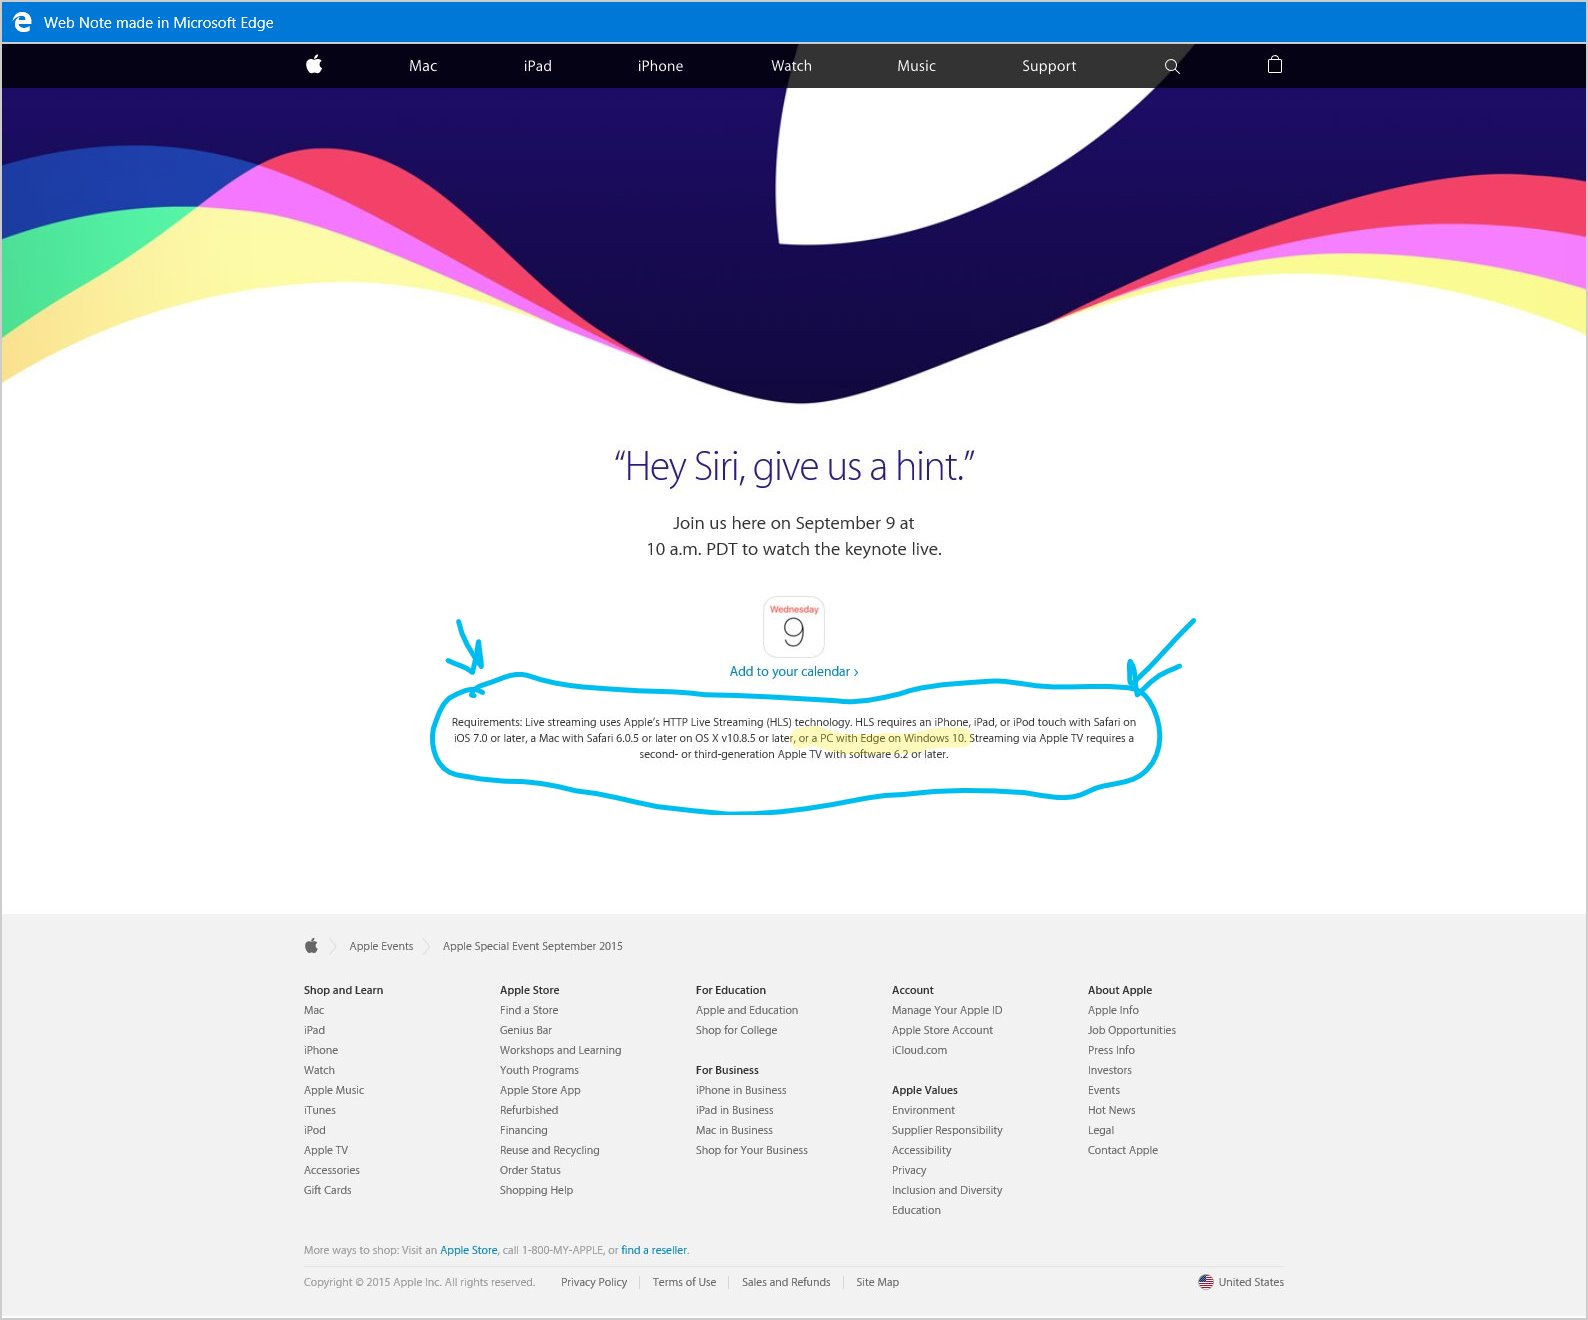Click United States region link

(1251, 1282)
